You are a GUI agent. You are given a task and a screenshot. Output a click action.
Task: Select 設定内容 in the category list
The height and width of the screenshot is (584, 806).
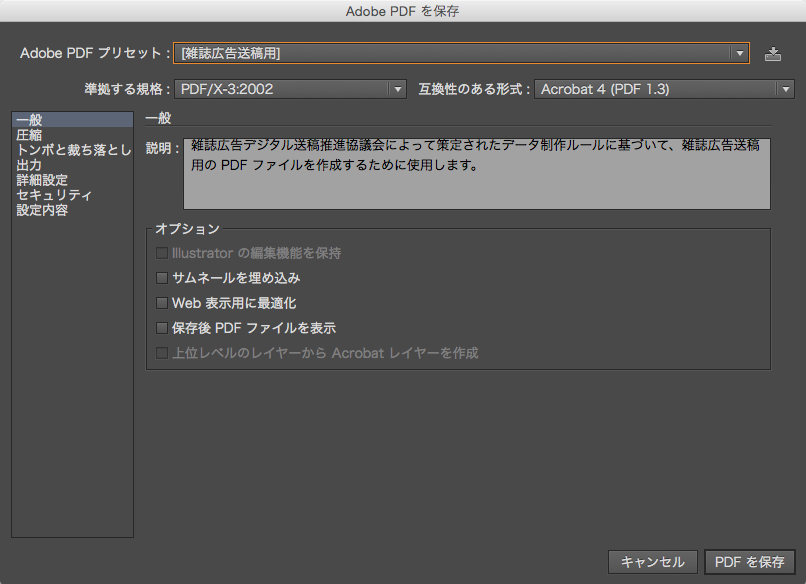[72, 210]
